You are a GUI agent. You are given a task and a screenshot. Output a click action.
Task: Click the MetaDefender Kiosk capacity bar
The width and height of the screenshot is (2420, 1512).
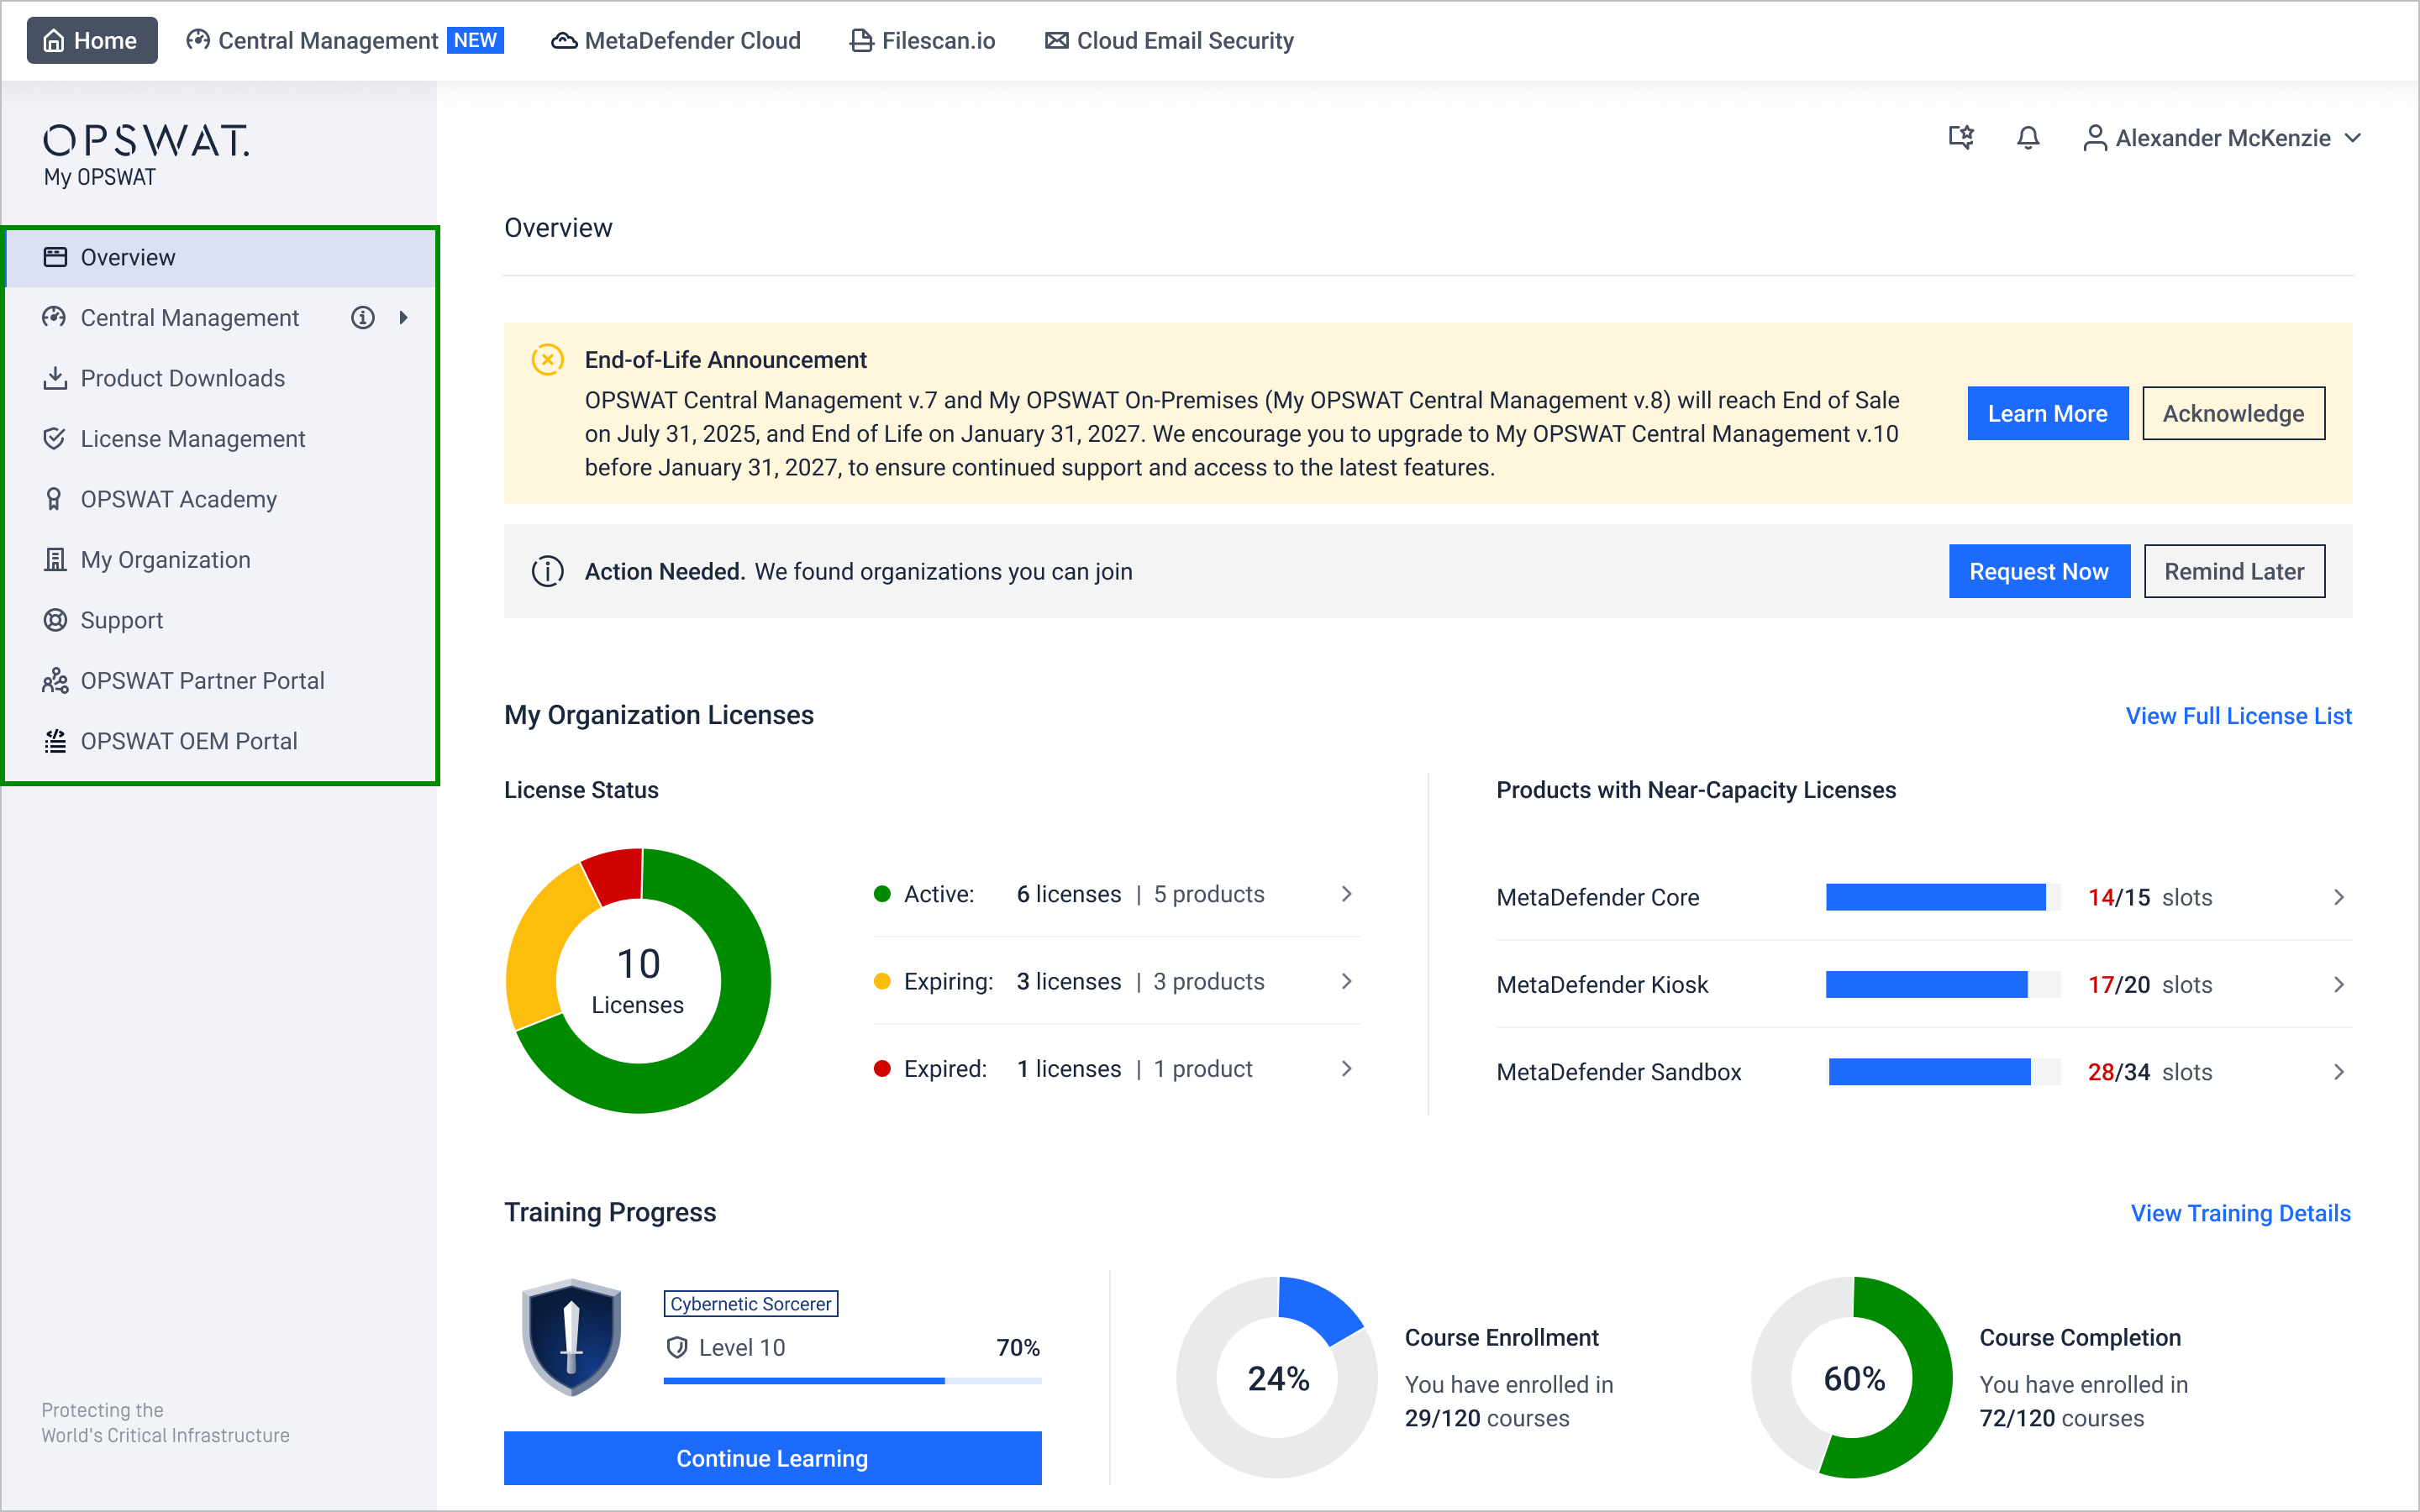1943,984
